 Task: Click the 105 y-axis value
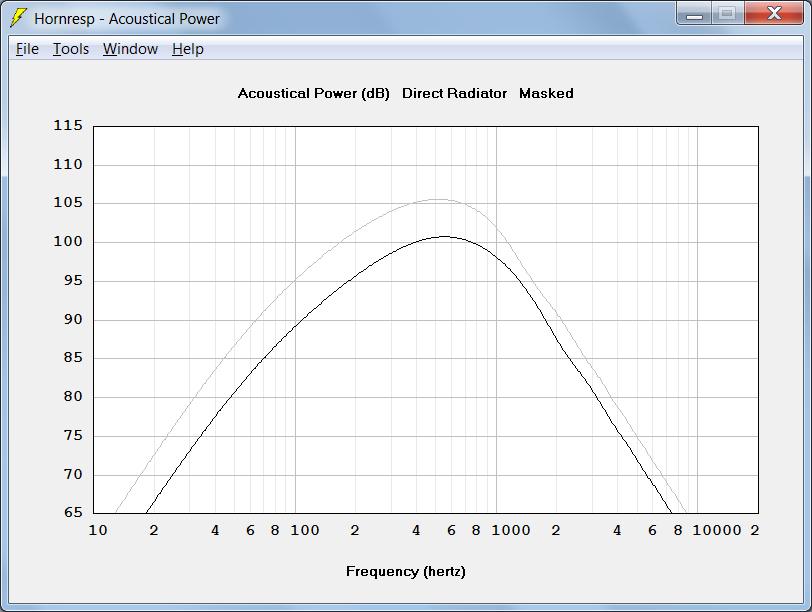point(68,202)
